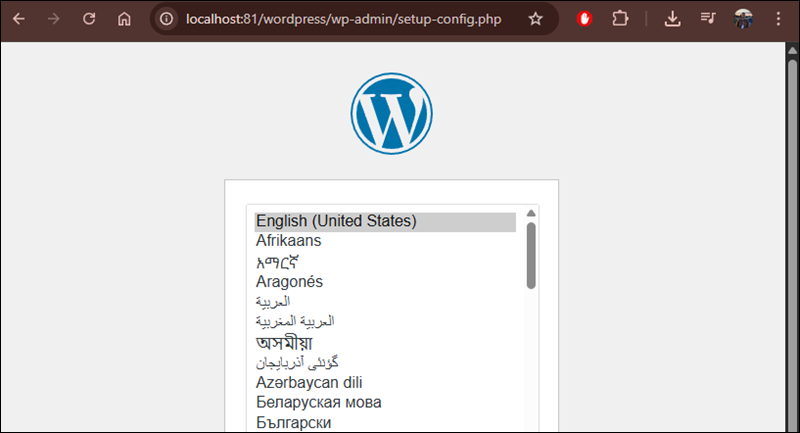Reload the WordPress setup page

pyautogui.click(x=89, y=19)
